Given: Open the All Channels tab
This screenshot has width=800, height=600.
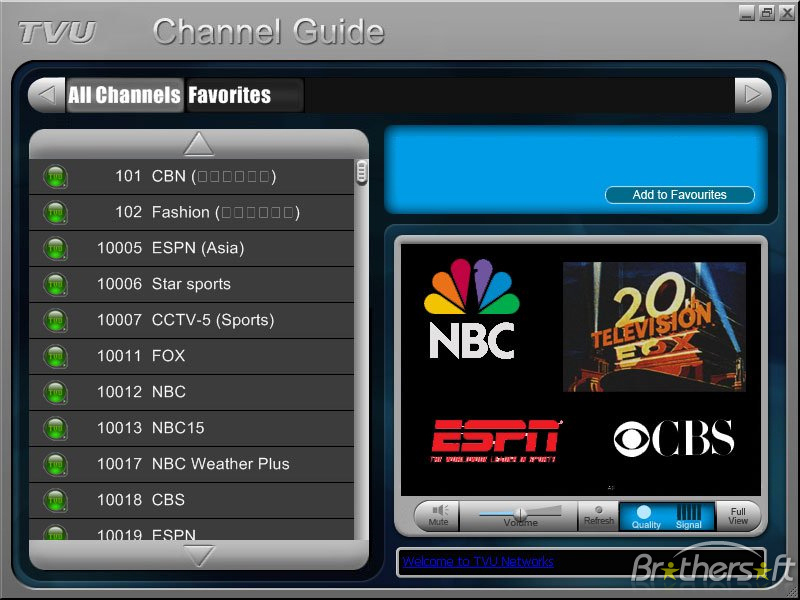Looking at the screenshot, I should (124, 95).
